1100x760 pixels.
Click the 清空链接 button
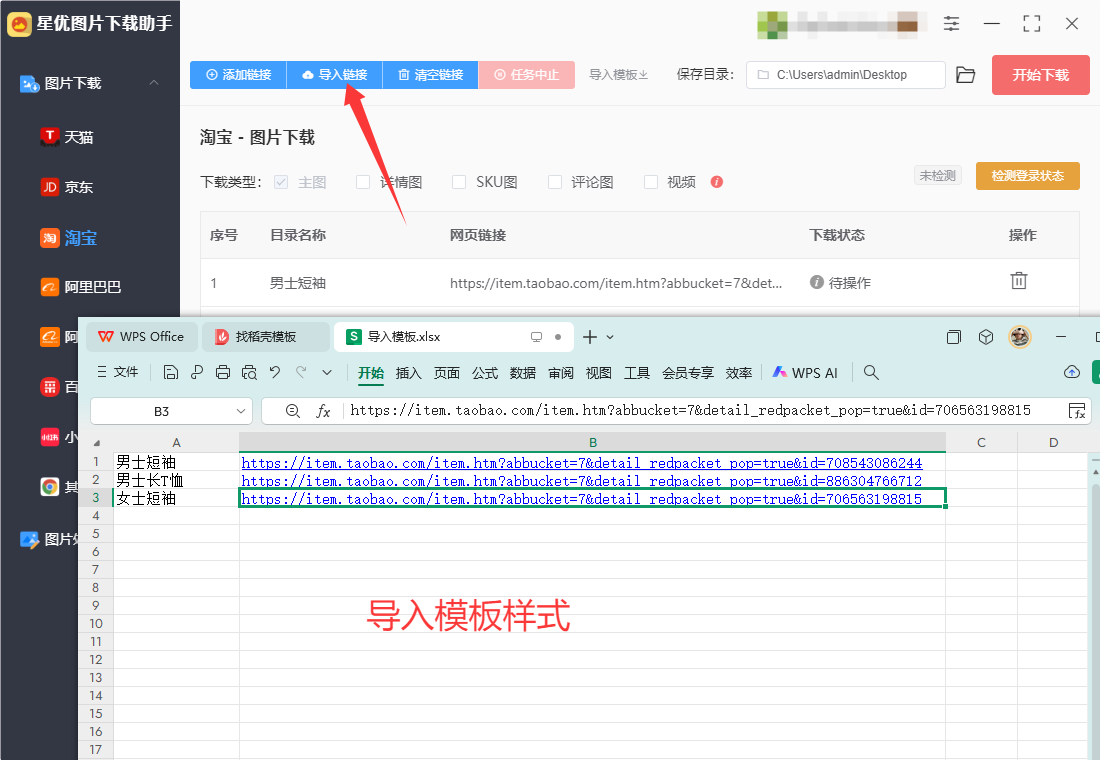click(431, 74)
